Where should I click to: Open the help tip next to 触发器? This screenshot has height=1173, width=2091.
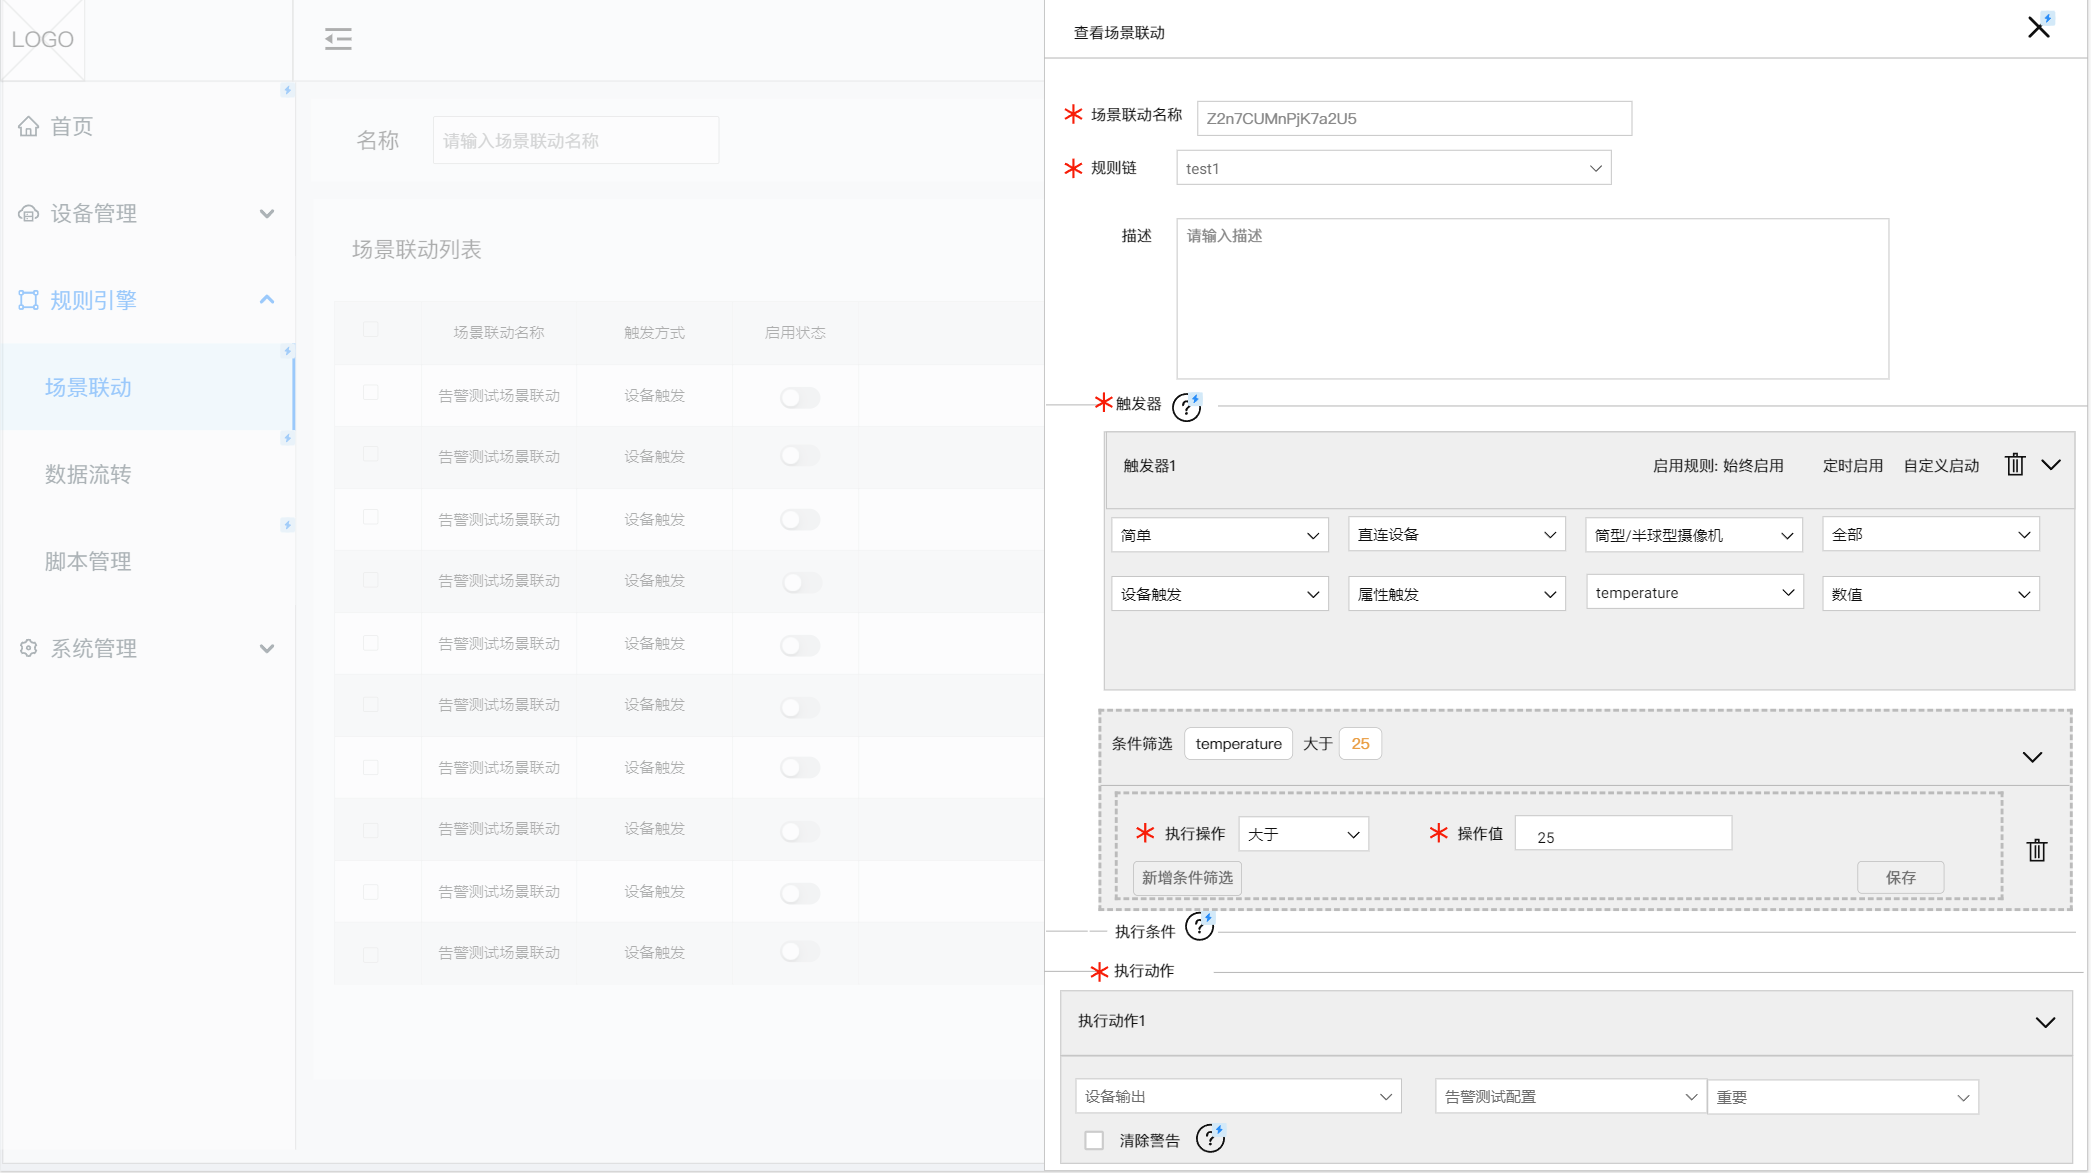click(1186, 406)
